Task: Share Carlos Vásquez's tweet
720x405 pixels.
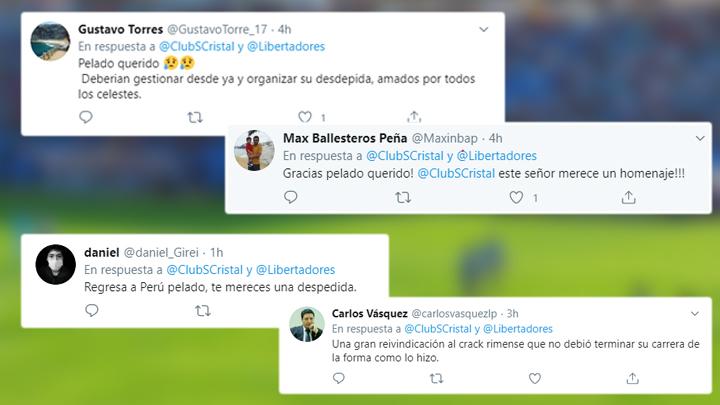Action: tap(632, 378)
